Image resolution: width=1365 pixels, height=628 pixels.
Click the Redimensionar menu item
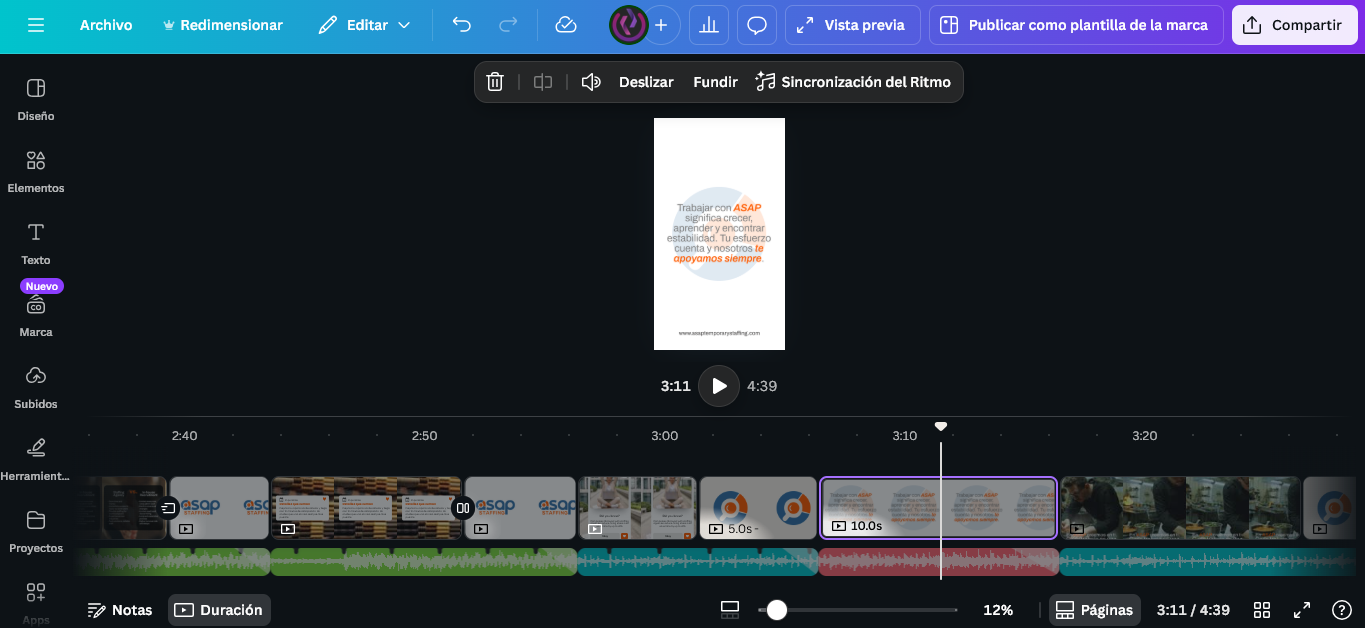click(222, 25)
